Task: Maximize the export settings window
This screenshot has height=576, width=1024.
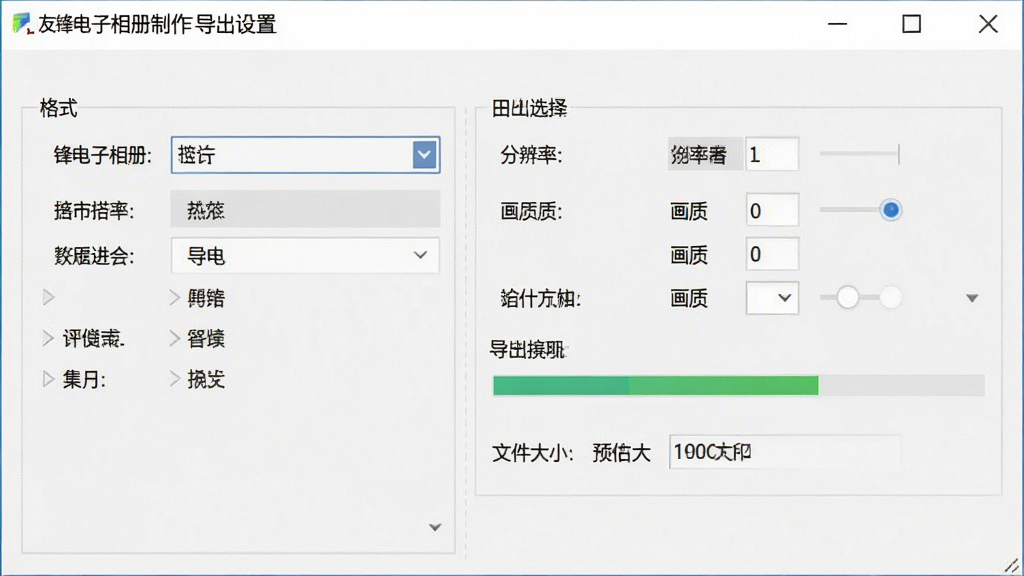Action: tap(912, 24)
